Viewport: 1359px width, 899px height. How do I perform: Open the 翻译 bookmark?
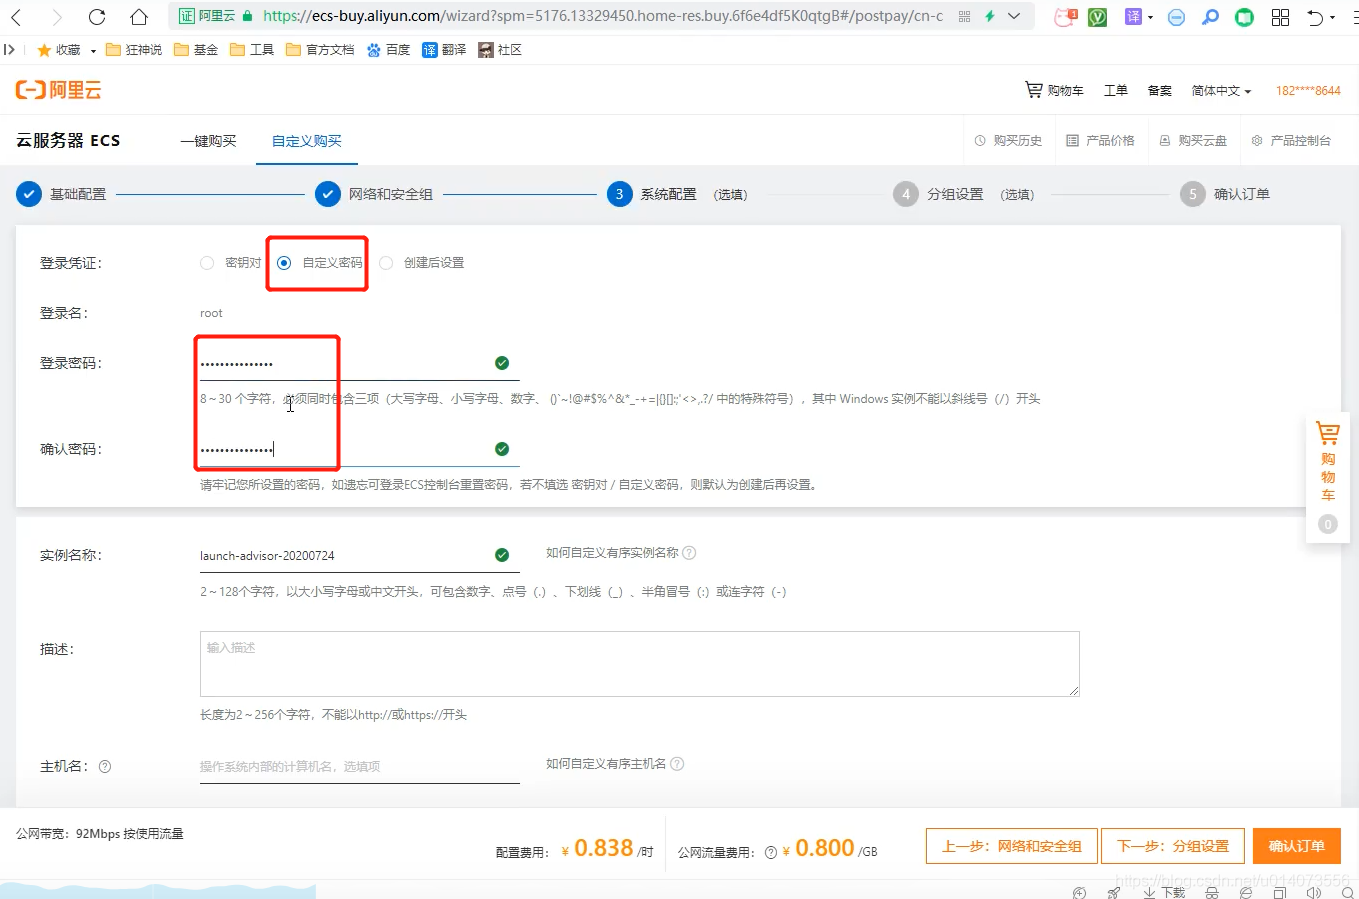[444, 50]
